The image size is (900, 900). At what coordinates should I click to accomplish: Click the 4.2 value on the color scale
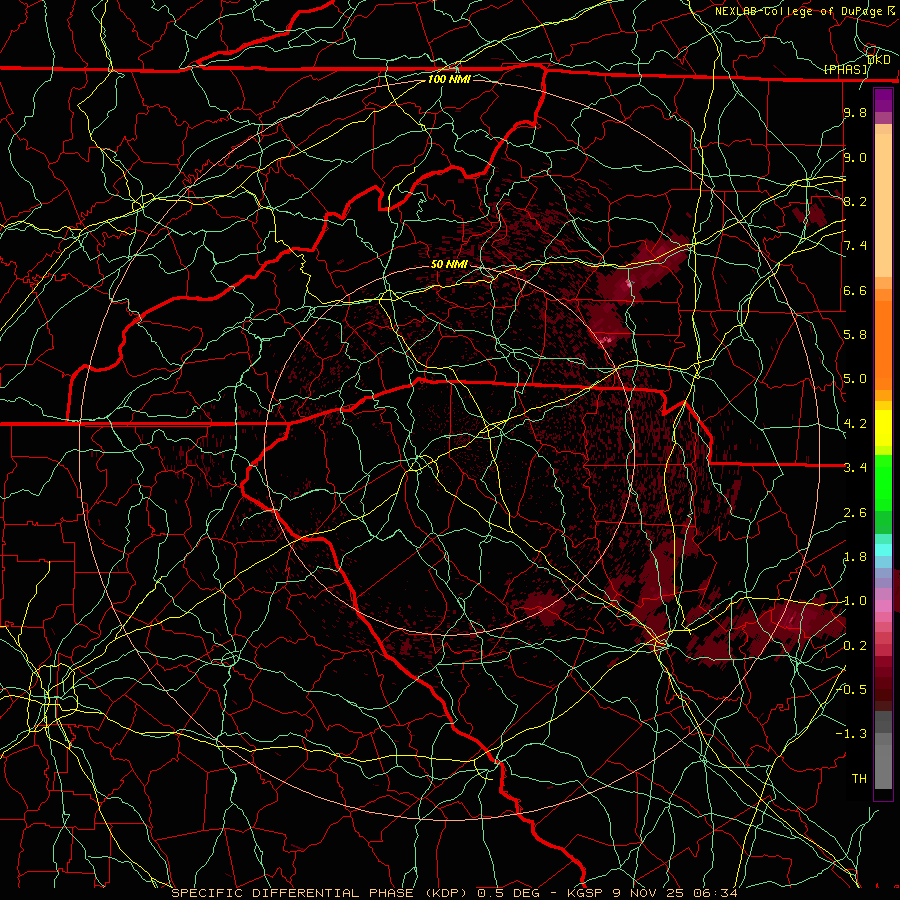pyautogui.click(x=855, y=424)
